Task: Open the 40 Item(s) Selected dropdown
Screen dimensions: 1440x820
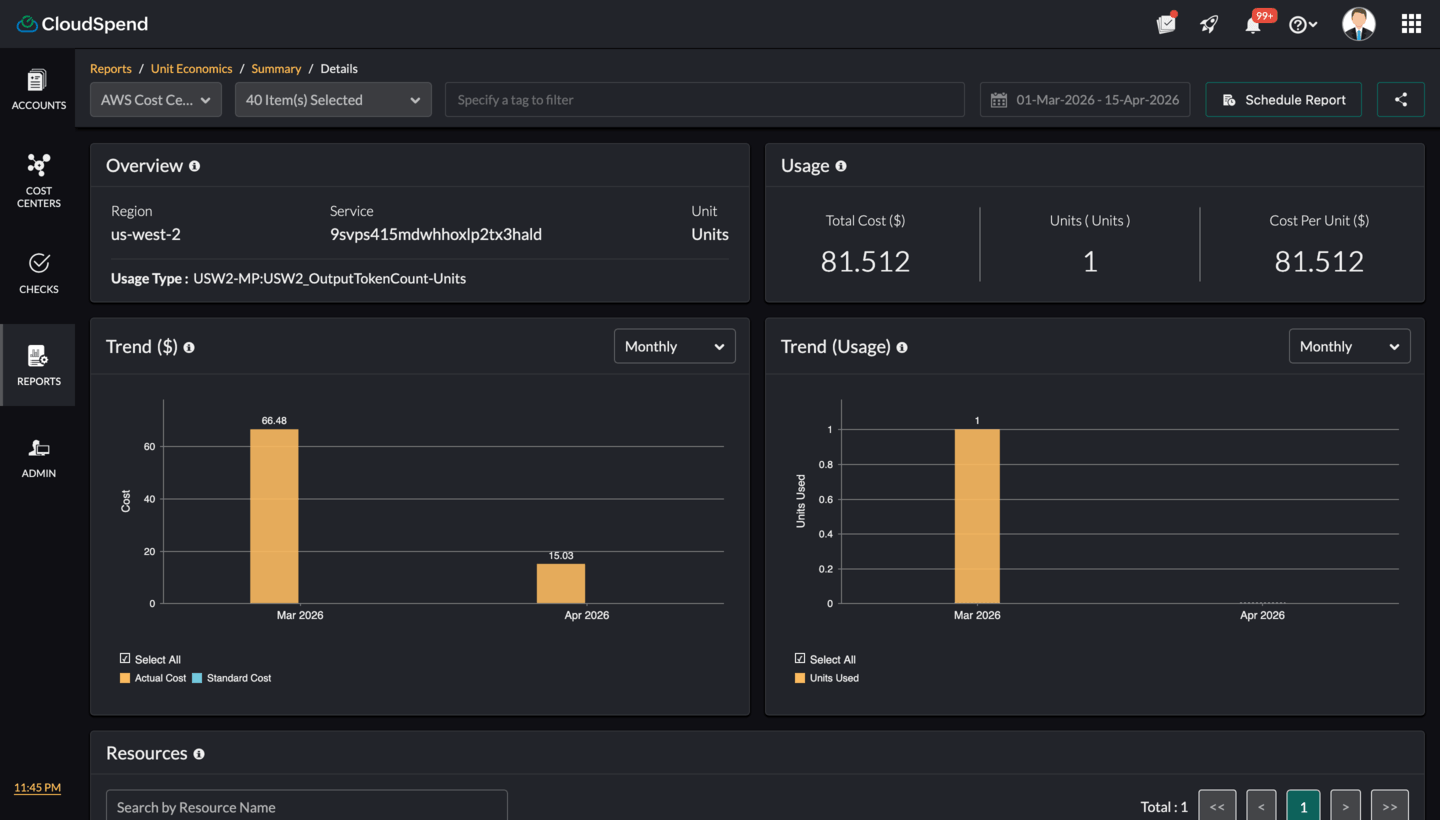Action: pos(333,100)
